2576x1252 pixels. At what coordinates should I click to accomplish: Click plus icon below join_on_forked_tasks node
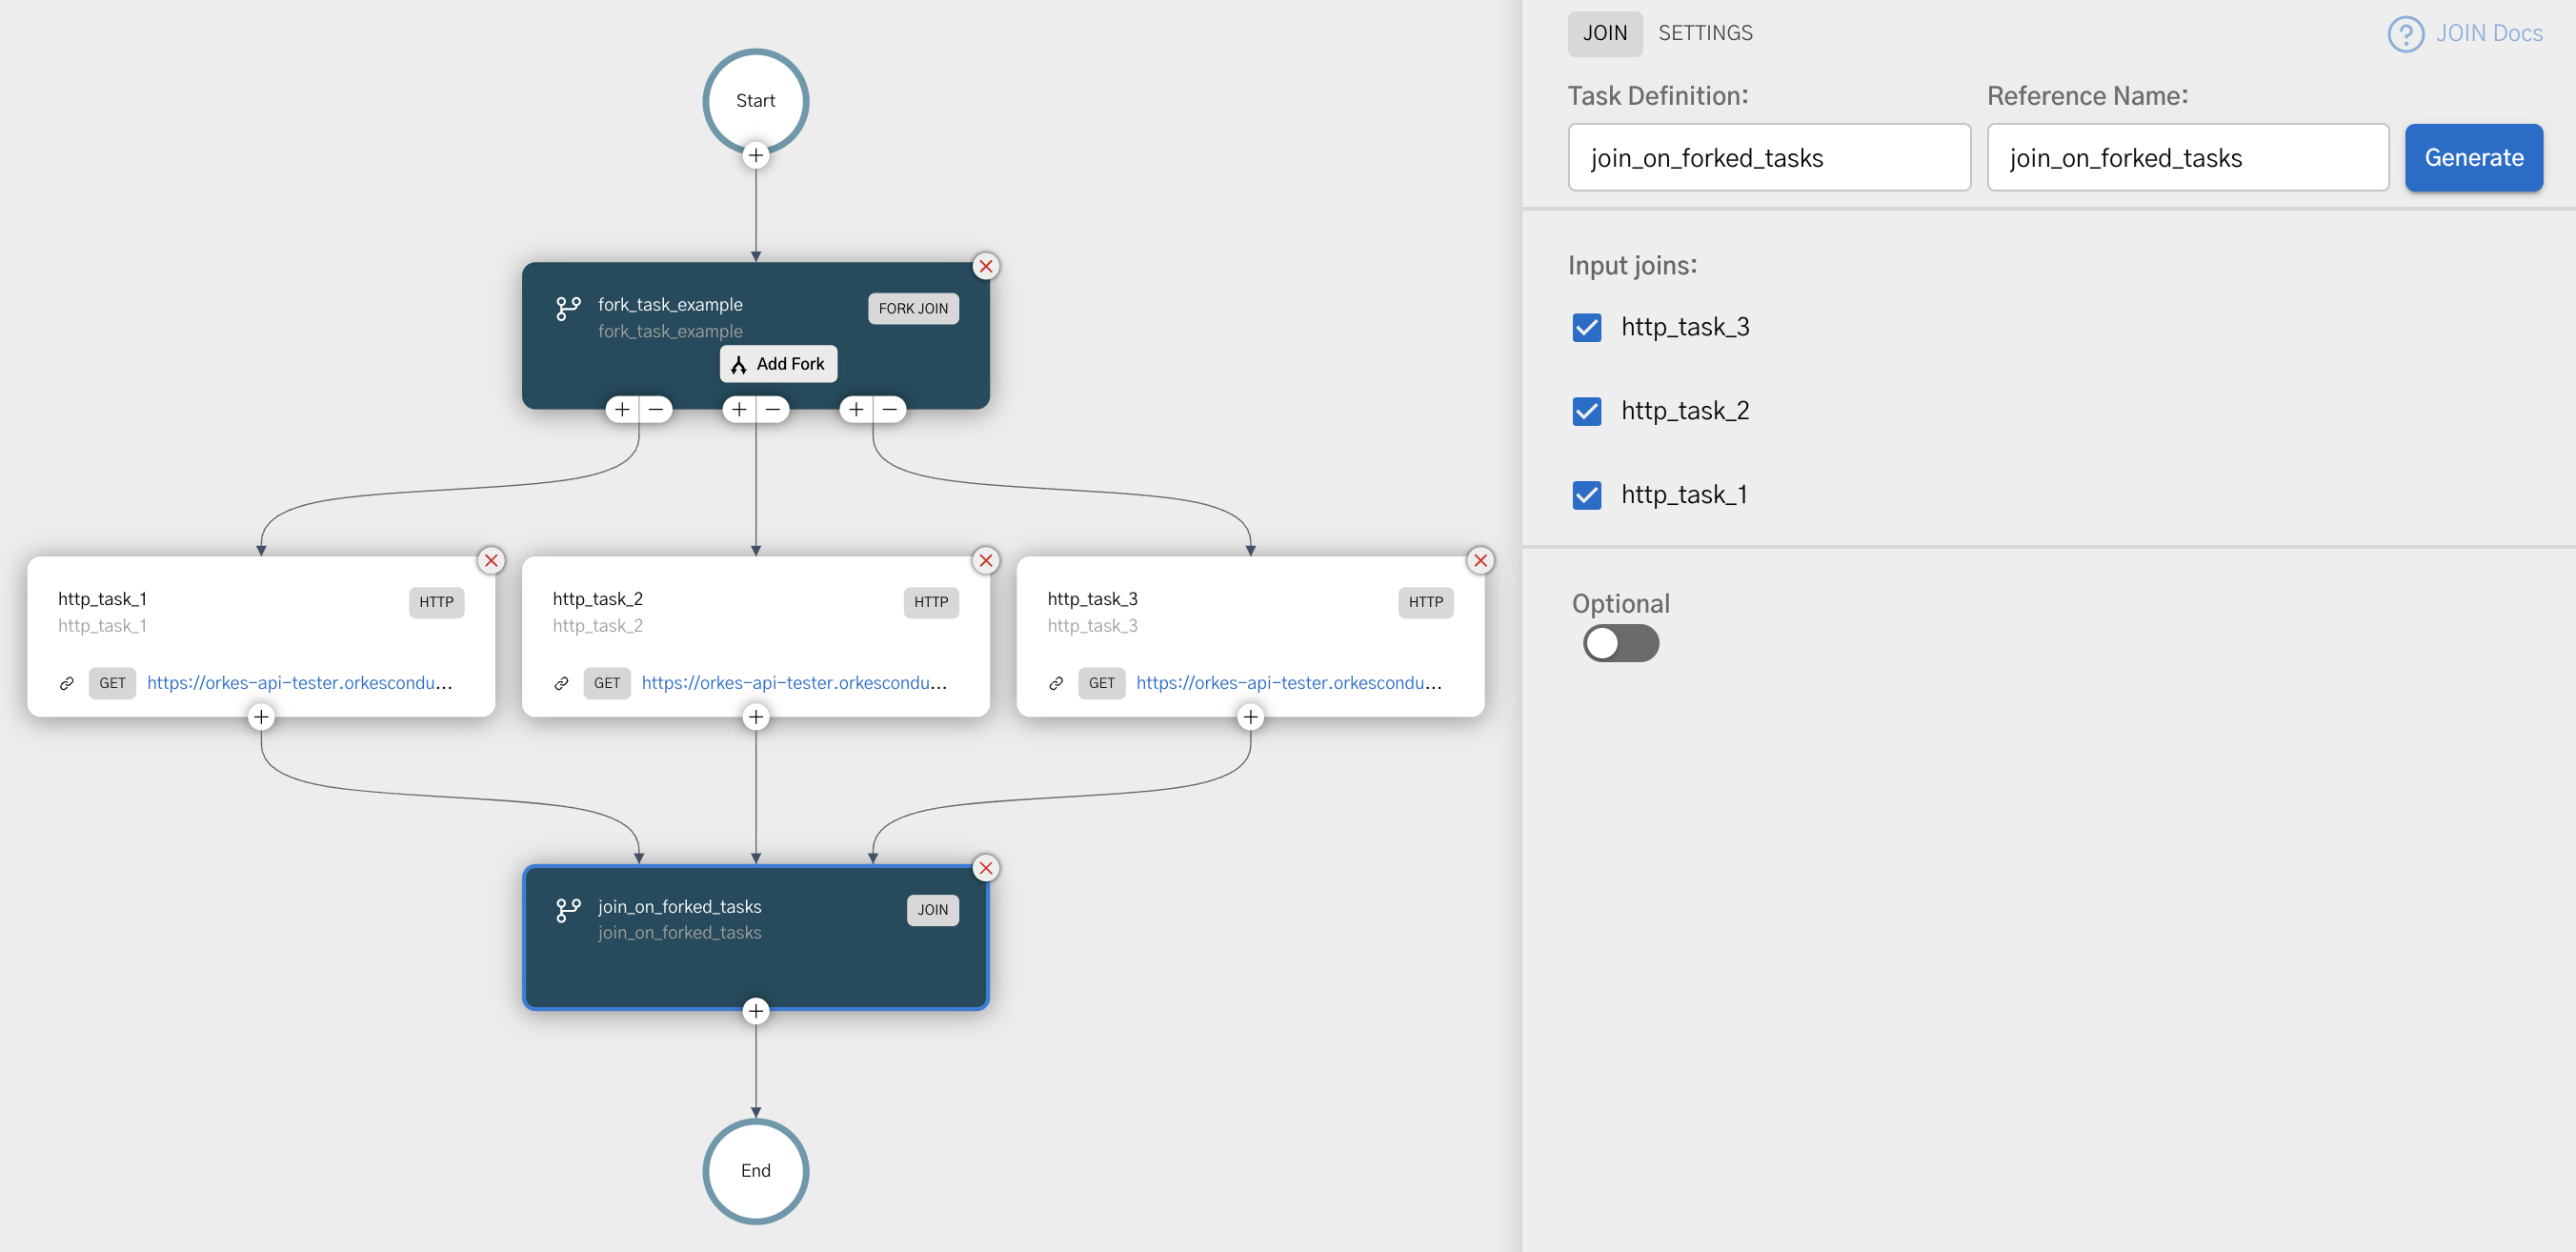point(755,1011)
